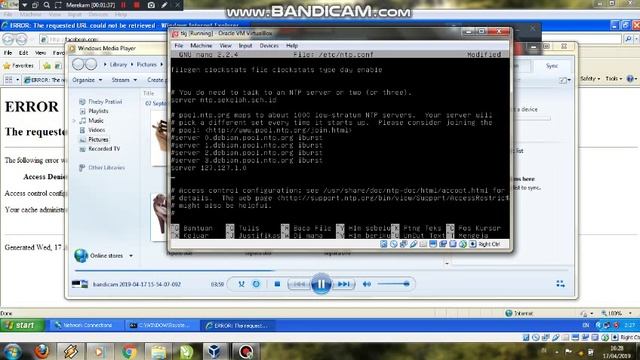Click Library in the Media Player breadcrumb
The height and width of the screenshot is (360, 640).
coord(118,64)
